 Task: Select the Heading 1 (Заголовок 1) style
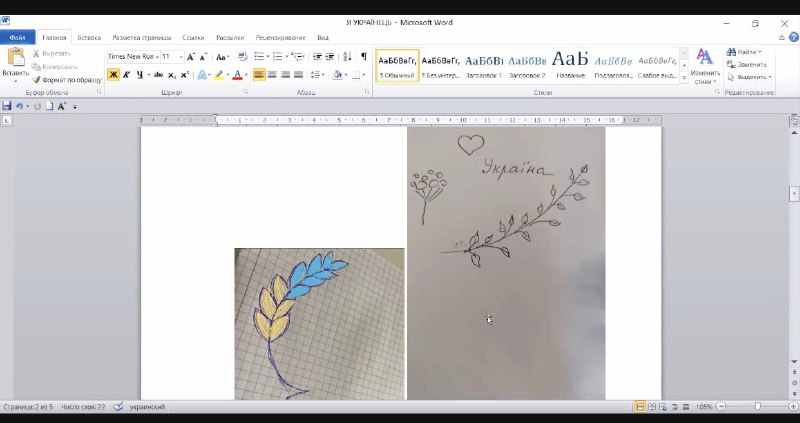[x=484, y=65]
